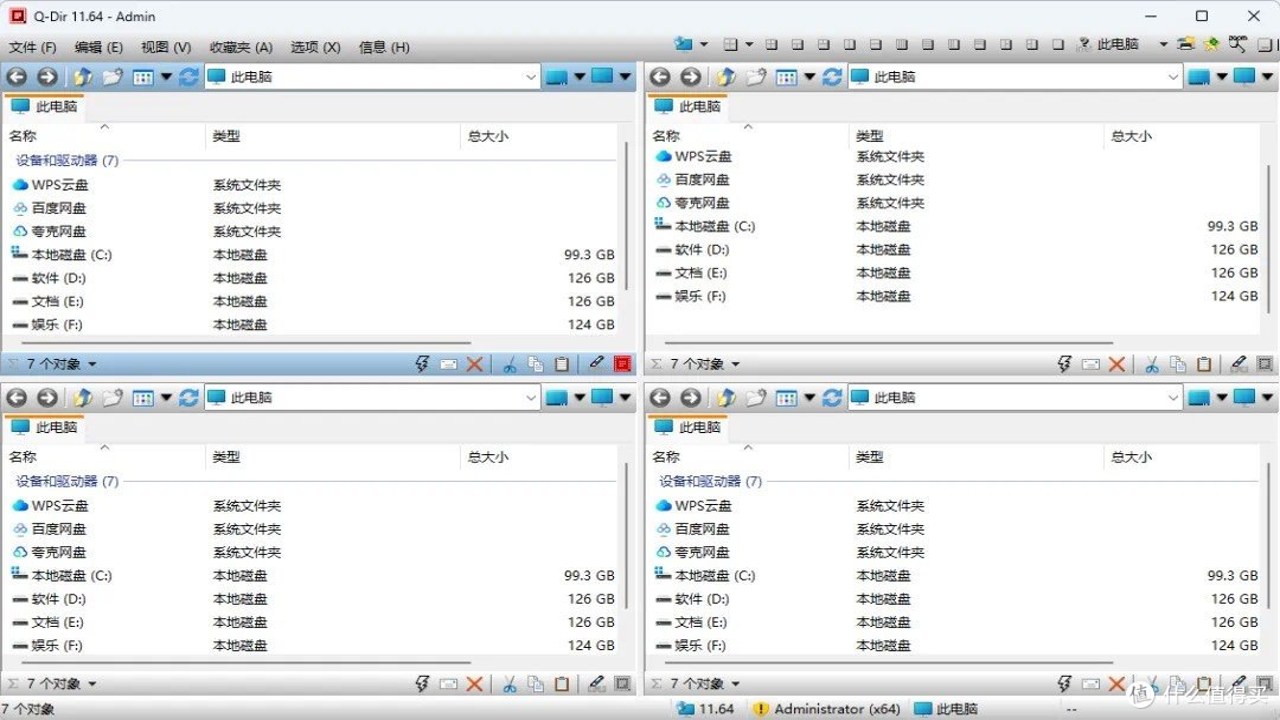Refresh the bottom-right pane
Image resolution: width=1280 pixels, height=720 pixels.
pyautogui.click(x=832, y=398)
